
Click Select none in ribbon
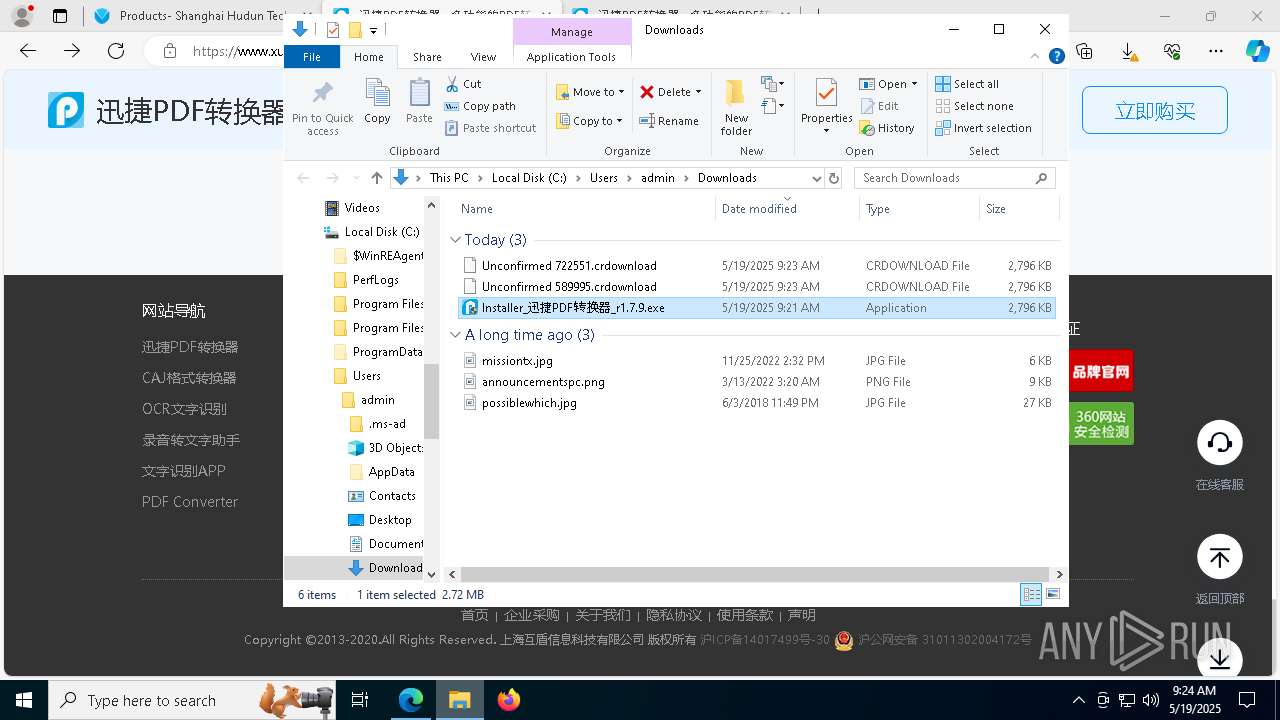[974, 106]
